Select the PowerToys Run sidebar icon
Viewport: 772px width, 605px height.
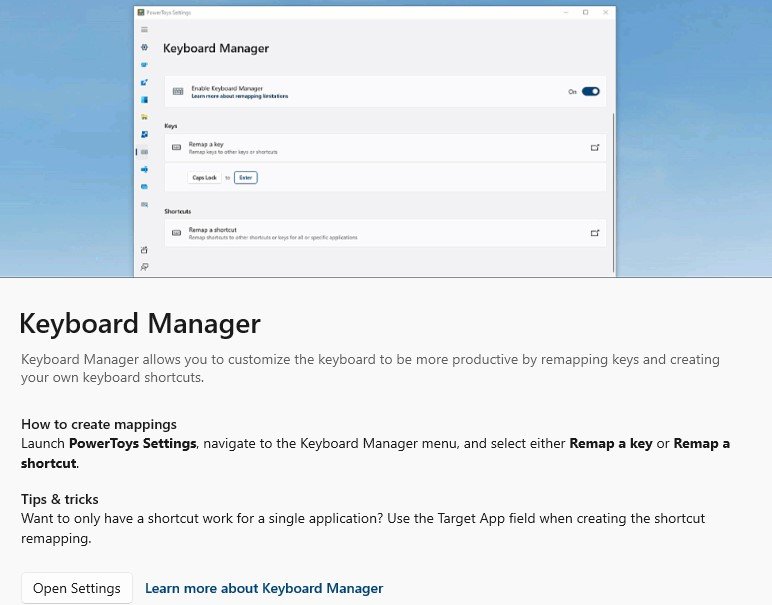pos(144,187)
